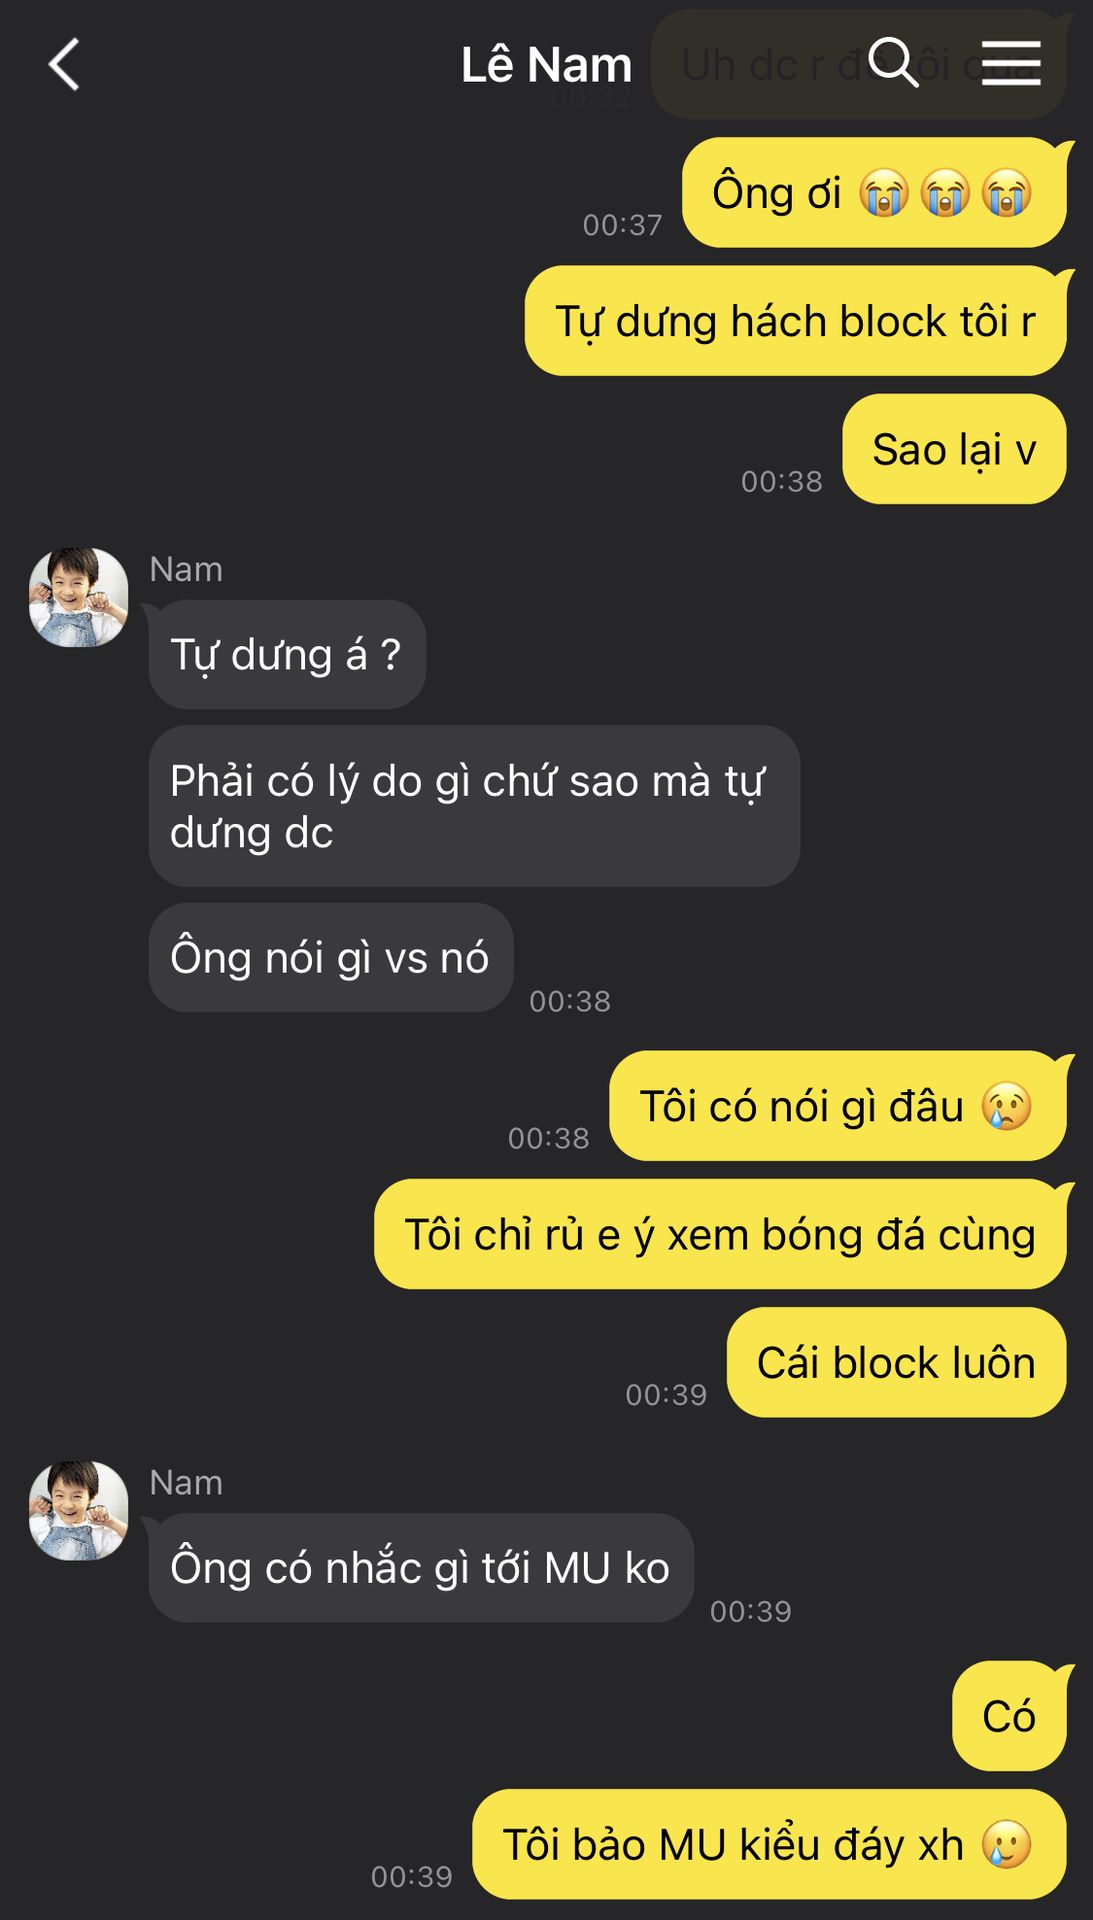Image resolution: width=1093 pixels, height=1920 pixels.
Task: Tap the back arrow icon
Action: tap(64, 65)
